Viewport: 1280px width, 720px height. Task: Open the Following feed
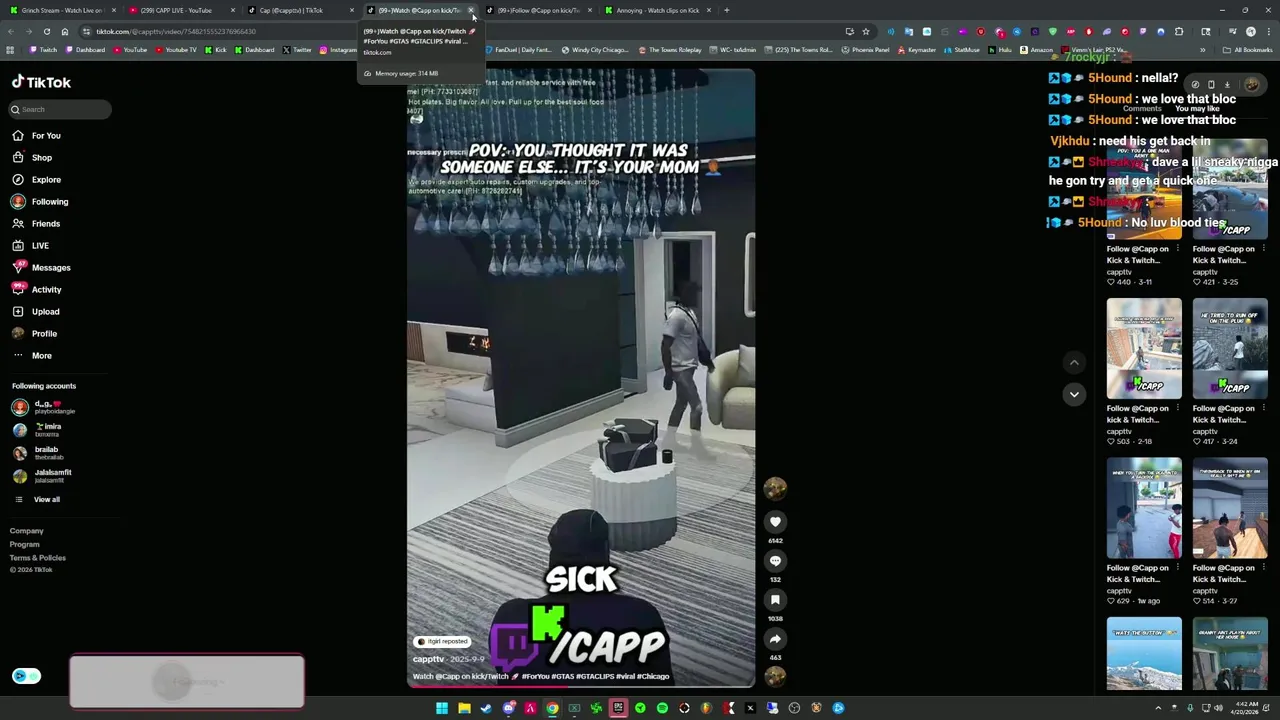coord(40,202)
